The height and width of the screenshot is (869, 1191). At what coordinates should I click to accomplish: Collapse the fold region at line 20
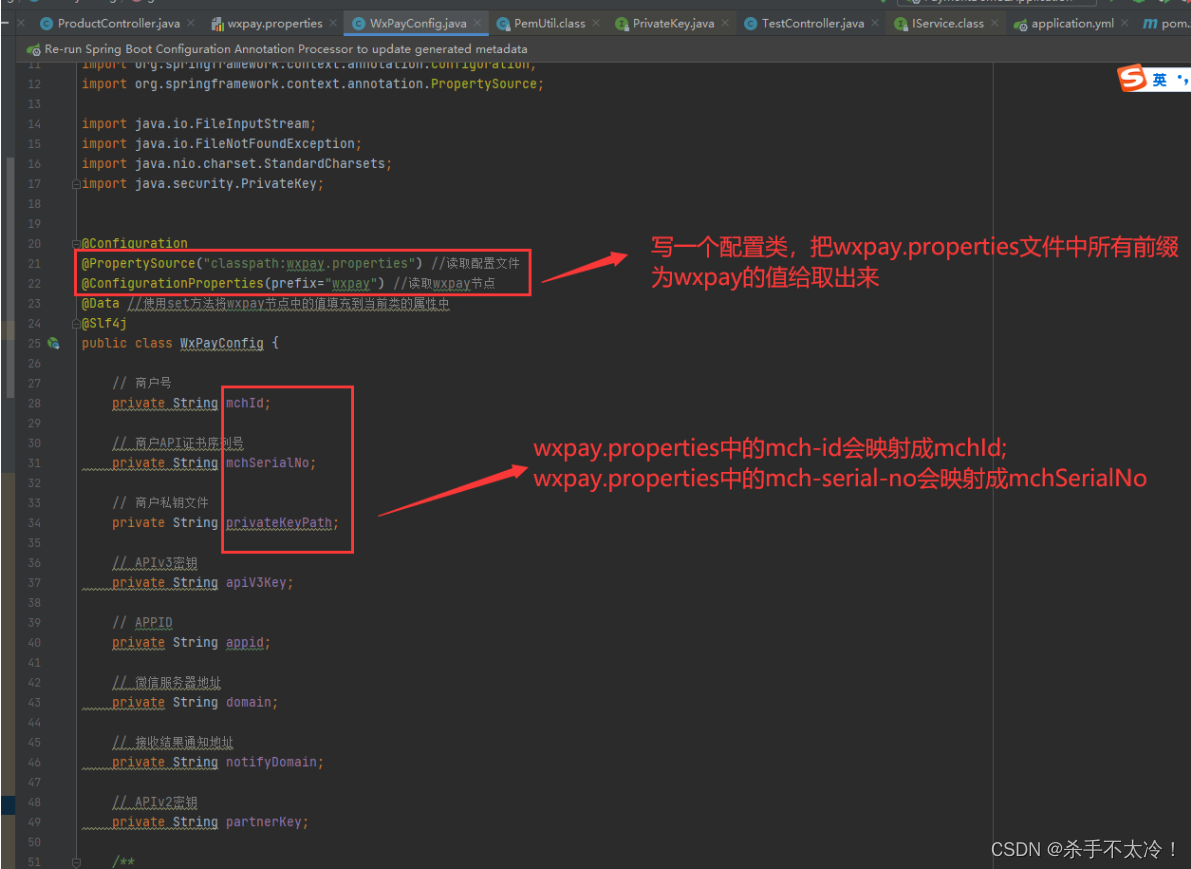[x=75, y=243]
